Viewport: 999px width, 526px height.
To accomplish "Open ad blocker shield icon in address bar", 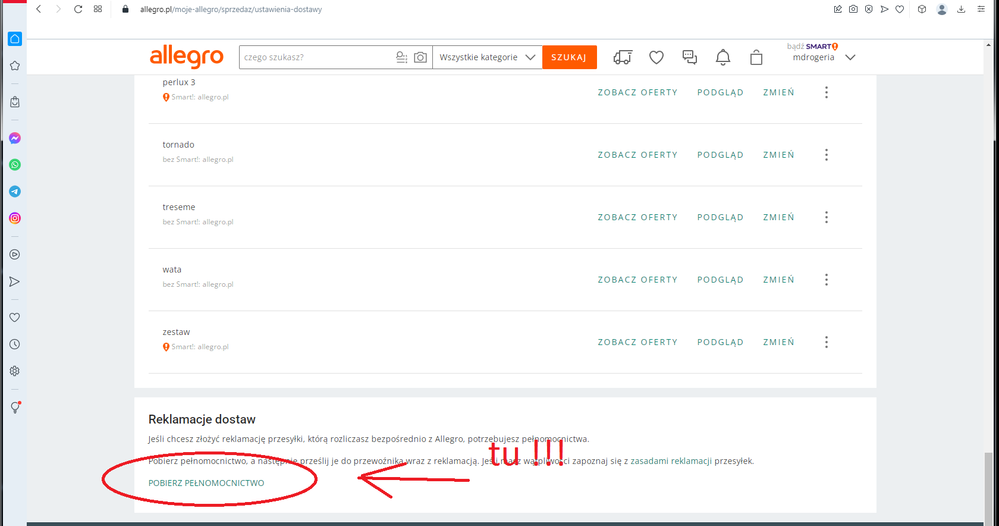I will [x=869, y=9].
